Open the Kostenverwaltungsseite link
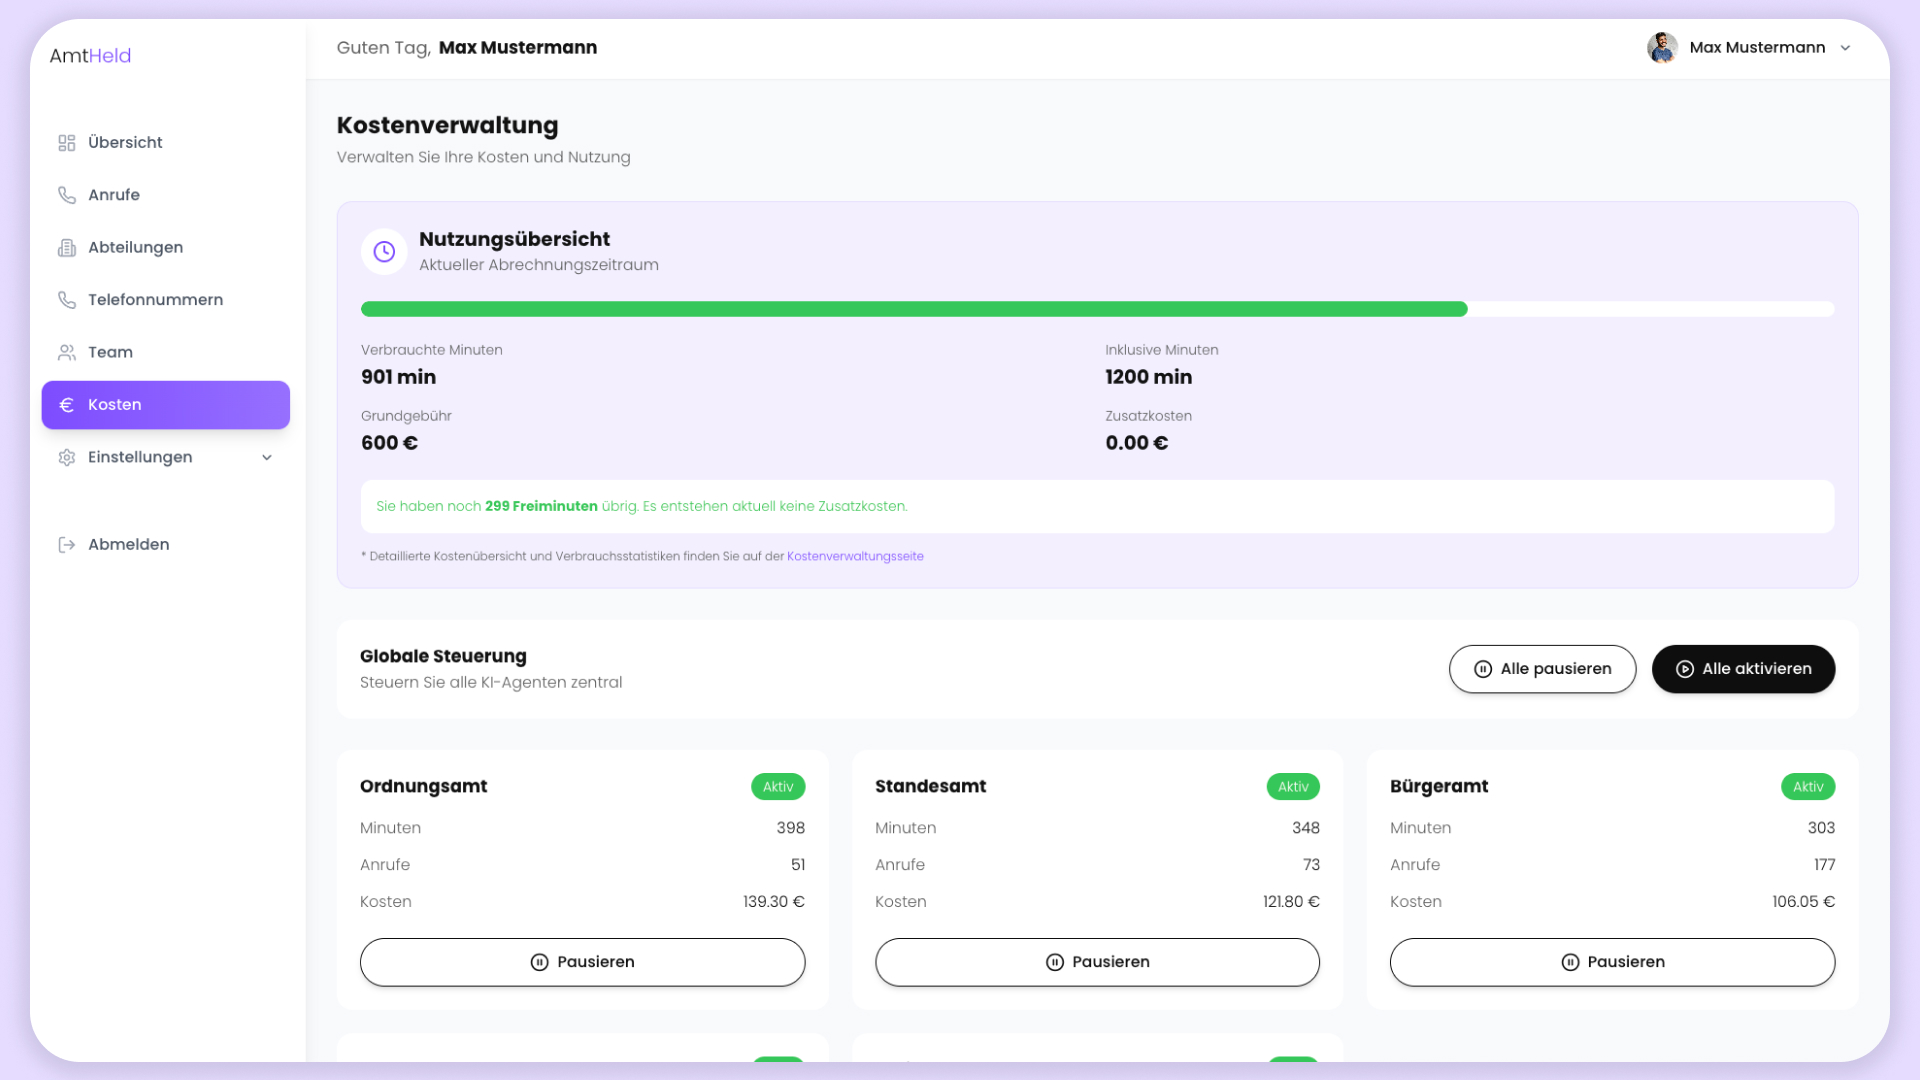Viewport: 1920px width, 1080px height. click(855, 557)
